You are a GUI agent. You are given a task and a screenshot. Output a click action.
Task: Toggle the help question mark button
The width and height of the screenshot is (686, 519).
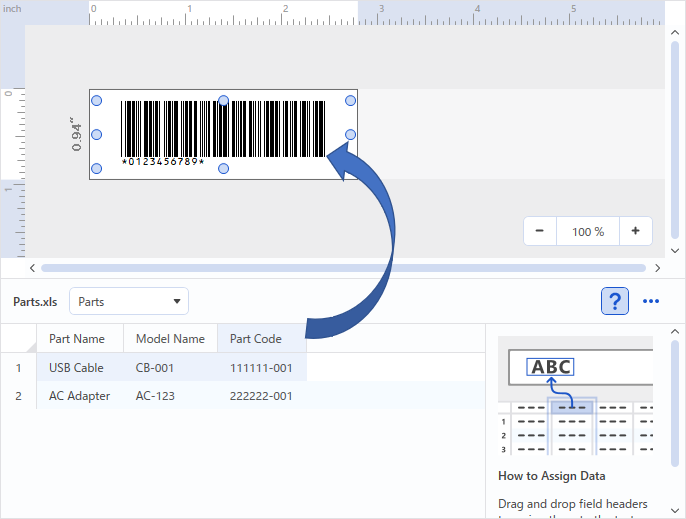click(615, 301)
